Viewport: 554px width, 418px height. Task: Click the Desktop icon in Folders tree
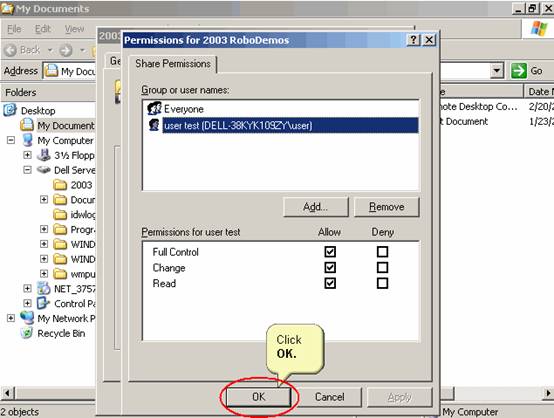(10, 110)
